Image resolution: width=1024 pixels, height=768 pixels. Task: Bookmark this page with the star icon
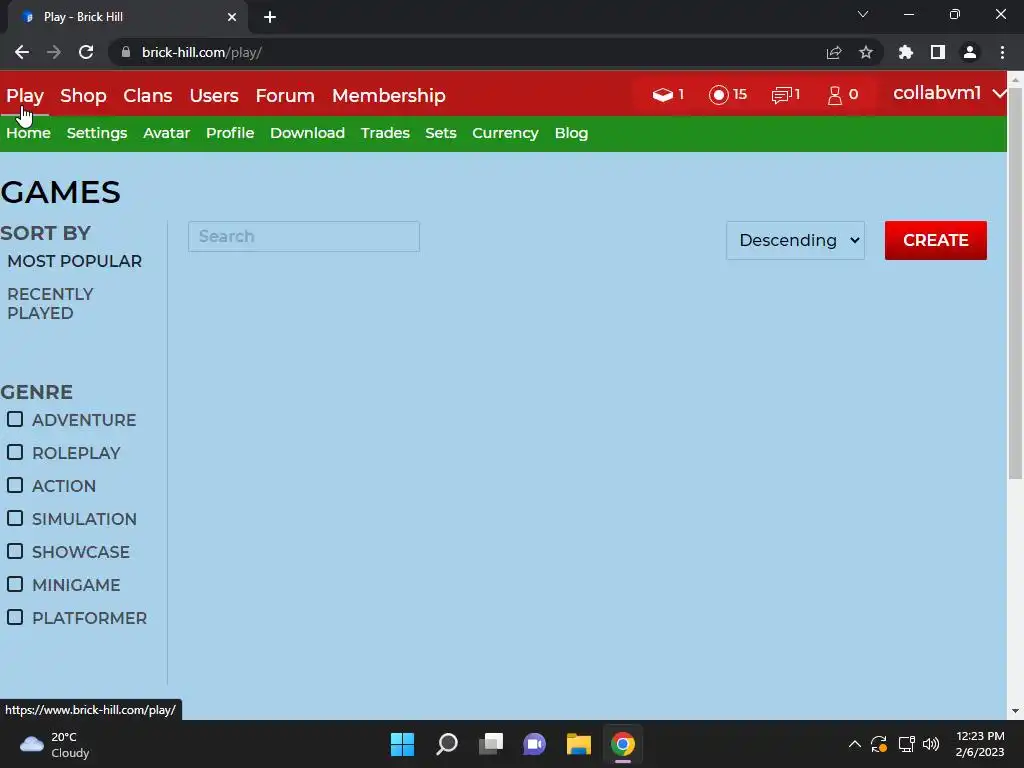(x=866, y=52)
